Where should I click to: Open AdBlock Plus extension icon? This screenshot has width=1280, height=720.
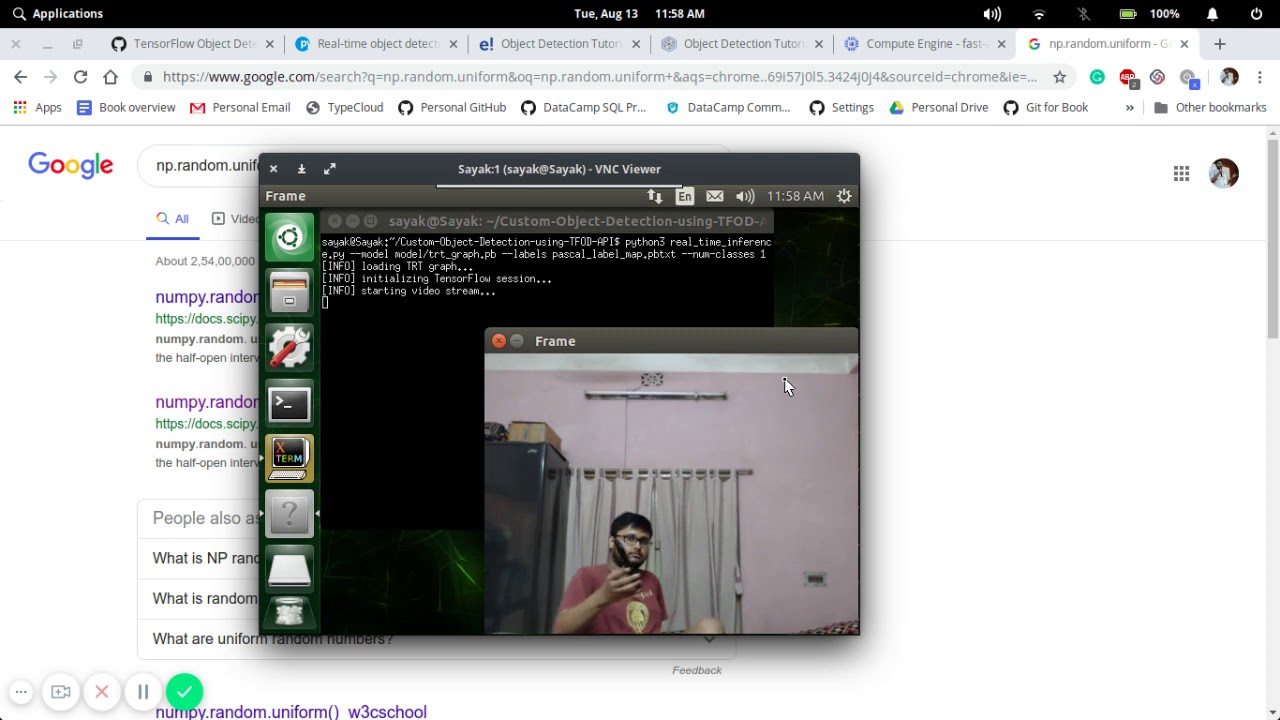pyautogui.click(x=1127, y=77)
